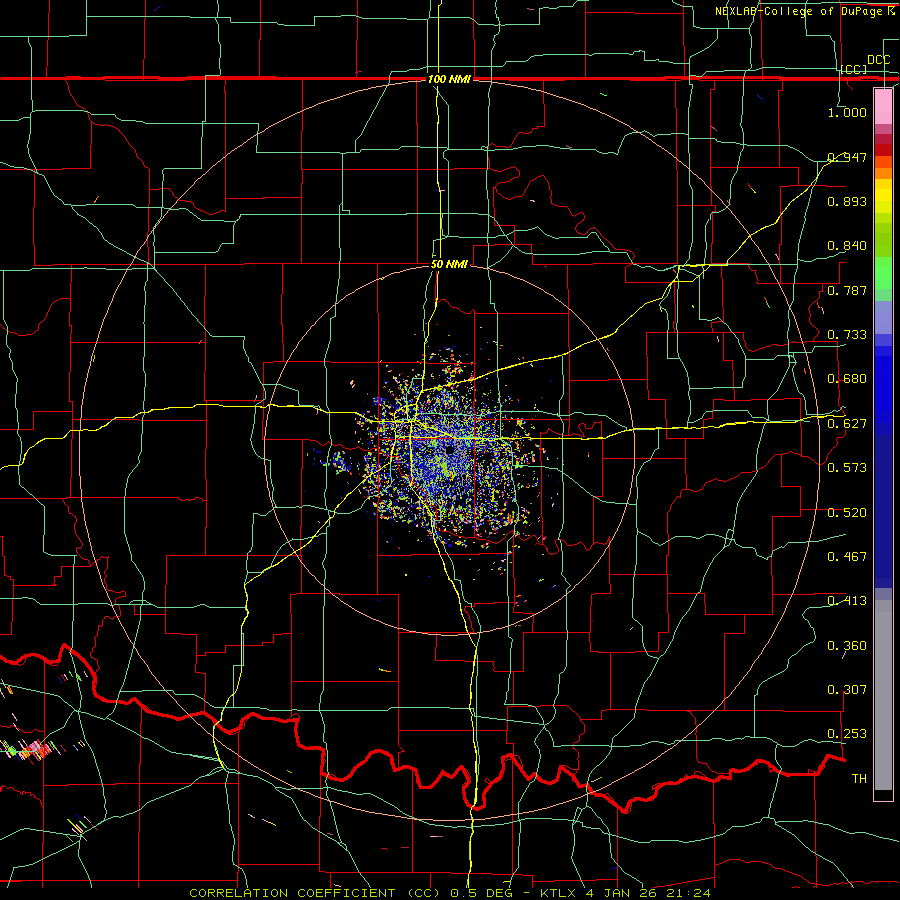Screen dimensions: 900x900
Task: Click the 0.520 scale value
Action: [x=847, y=513]
